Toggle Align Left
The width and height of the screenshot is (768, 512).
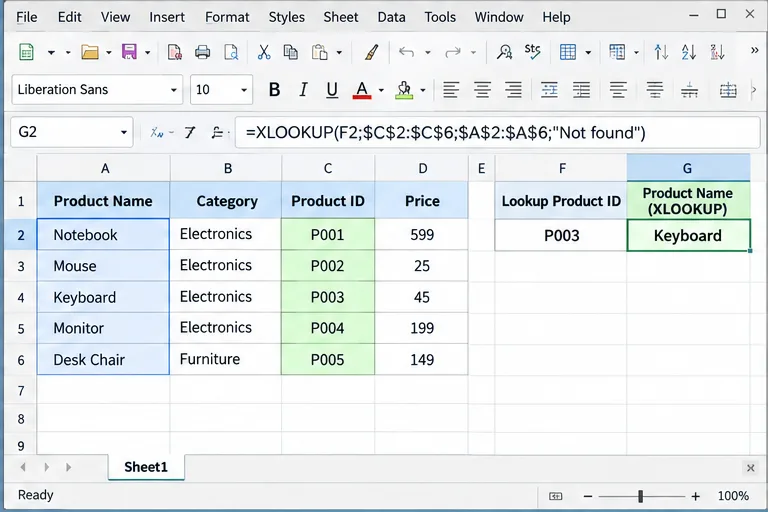451,90
